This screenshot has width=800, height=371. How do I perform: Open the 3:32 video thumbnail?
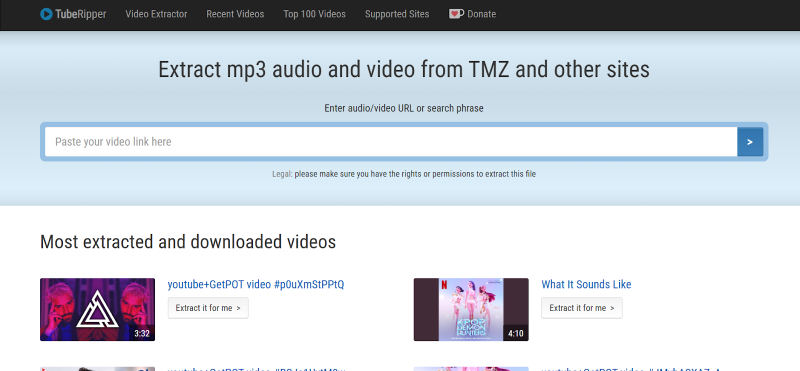click(97, 309)
